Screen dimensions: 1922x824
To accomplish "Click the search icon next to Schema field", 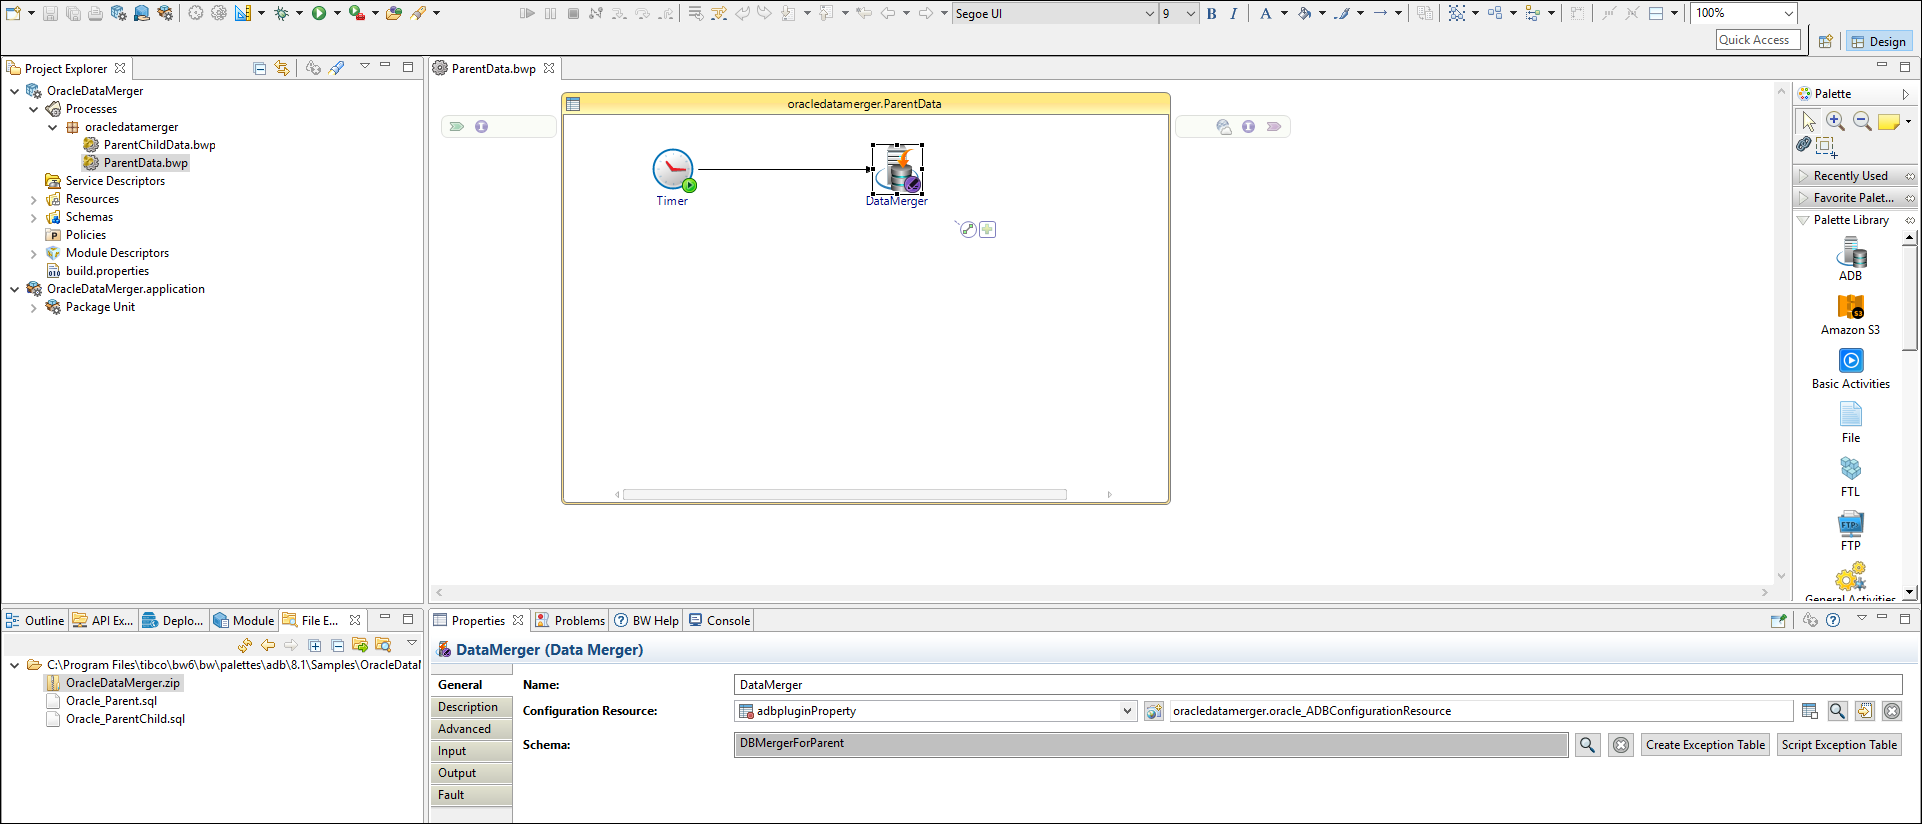I will (x=1587, y=745).
